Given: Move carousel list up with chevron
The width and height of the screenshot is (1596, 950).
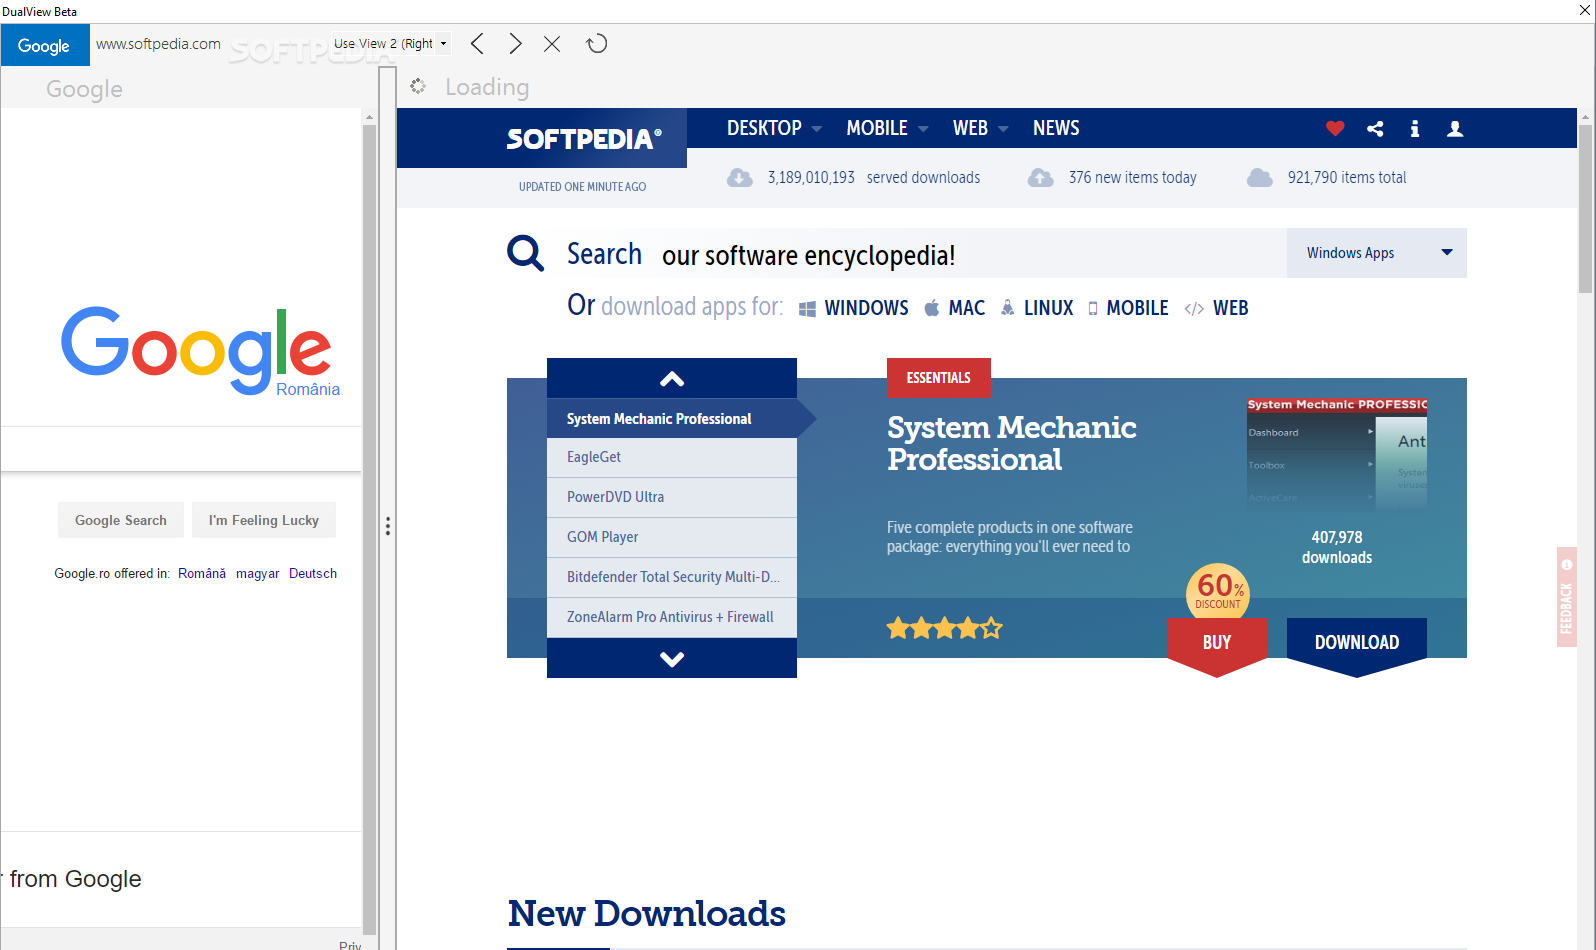Looking at the screenshot, I should [672, 378].
